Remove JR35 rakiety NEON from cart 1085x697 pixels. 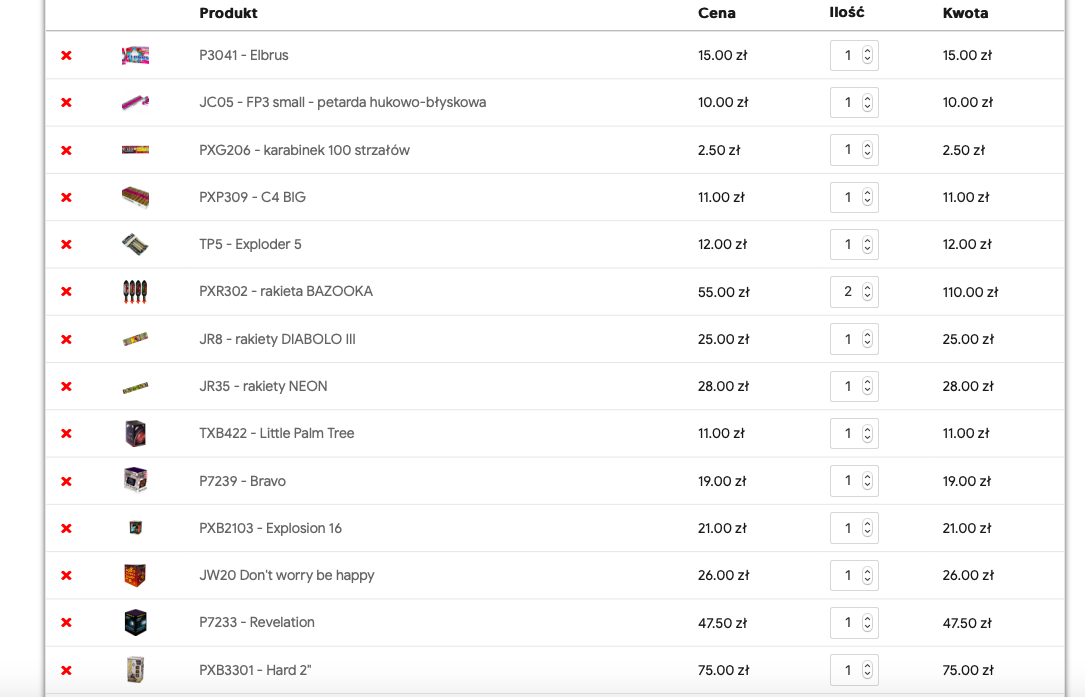click(x=66, y=387)
